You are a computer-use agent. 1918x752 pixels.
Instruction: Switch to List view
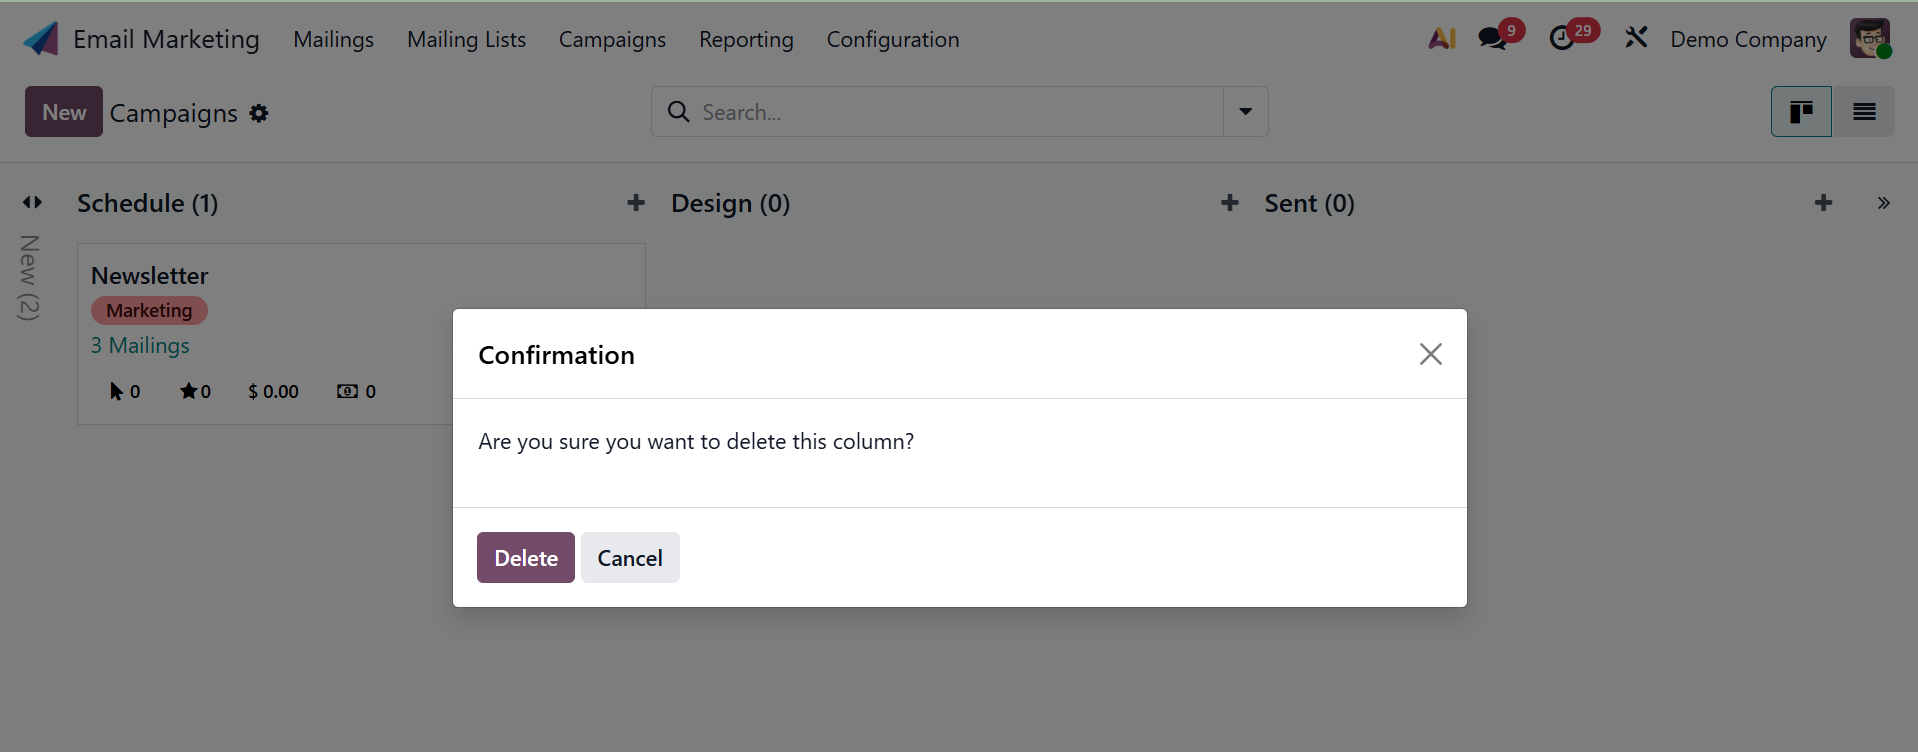click(x=1864, y=112)
